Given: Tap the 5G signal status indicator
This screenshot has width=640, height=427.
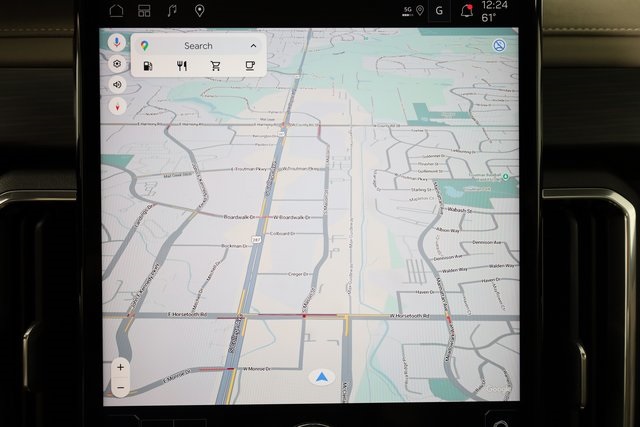Looking at the screenshot, I should (x=408, y=11).
